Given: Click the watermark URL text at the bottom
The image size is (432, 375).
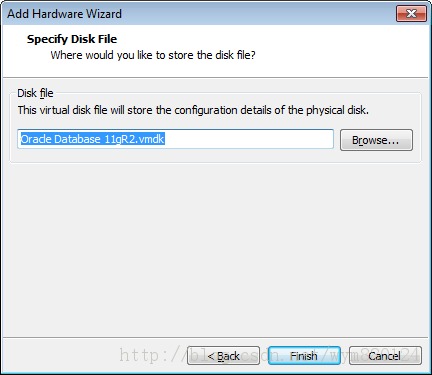Looking at the screenshot, I should [269, 355].
